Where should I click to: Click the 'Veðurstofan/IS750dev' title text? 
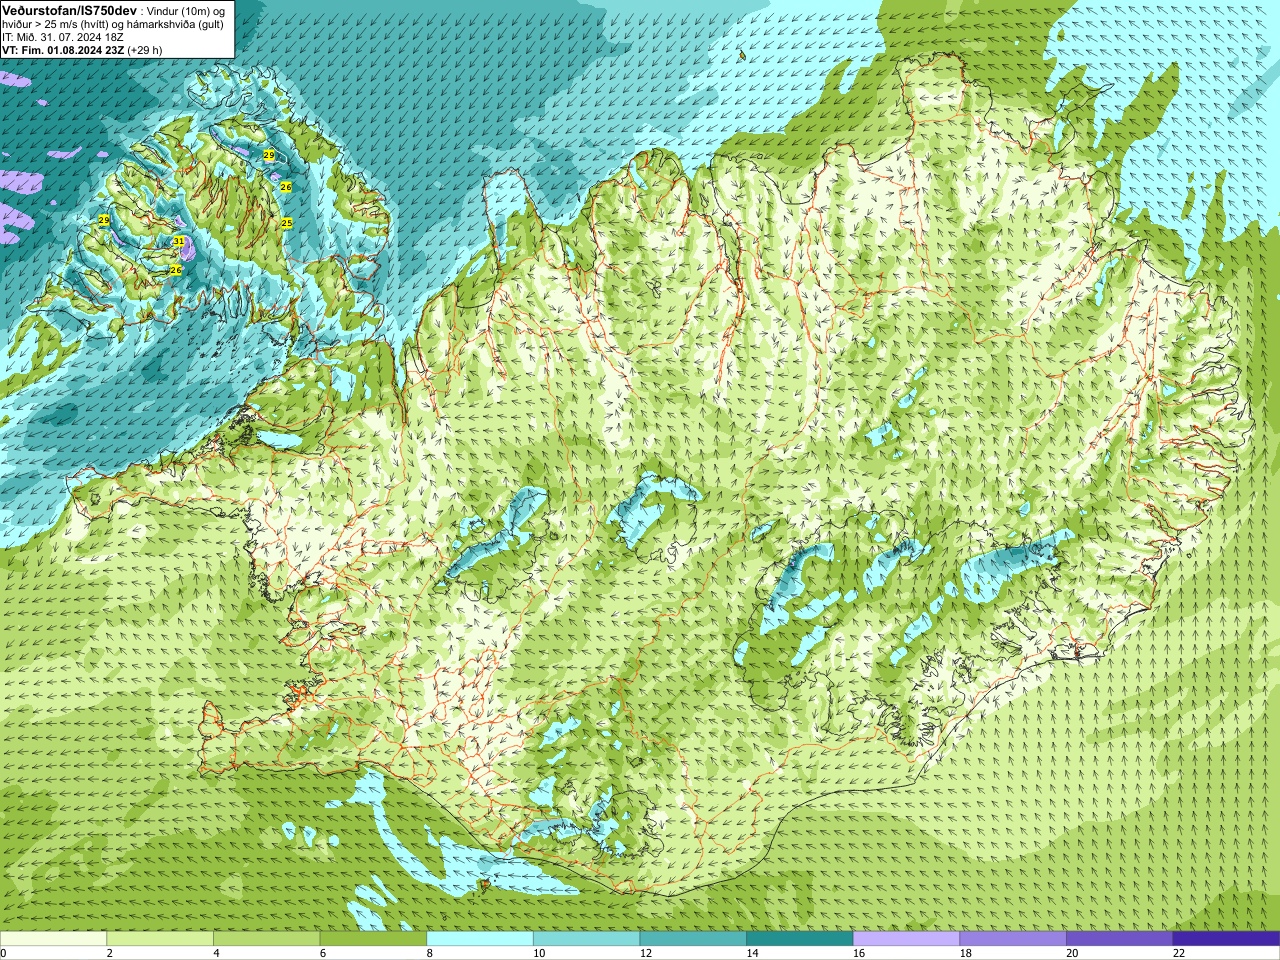[69, 10]
